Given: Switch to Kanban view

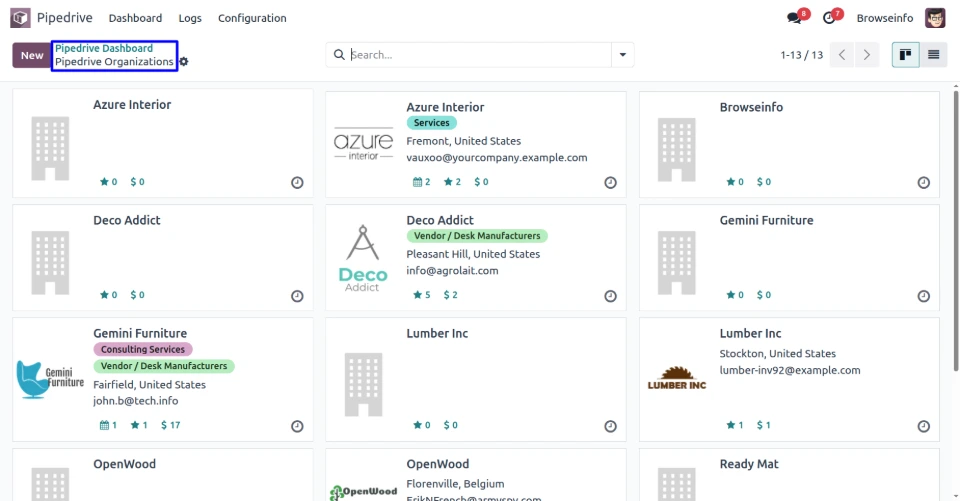Looking at the screenshot, I should [x=905, y=55].
